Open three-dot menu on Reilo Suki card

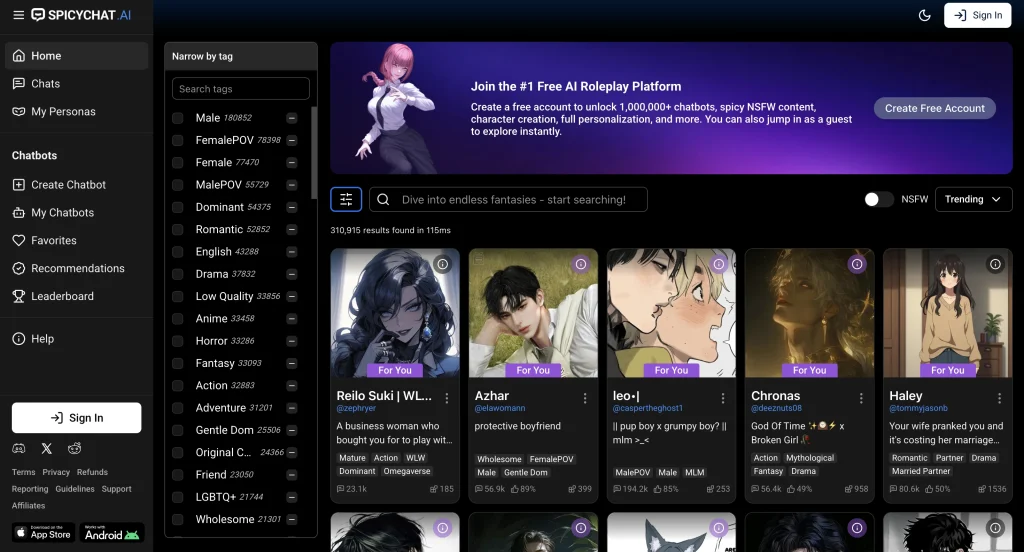pos(447,398)
